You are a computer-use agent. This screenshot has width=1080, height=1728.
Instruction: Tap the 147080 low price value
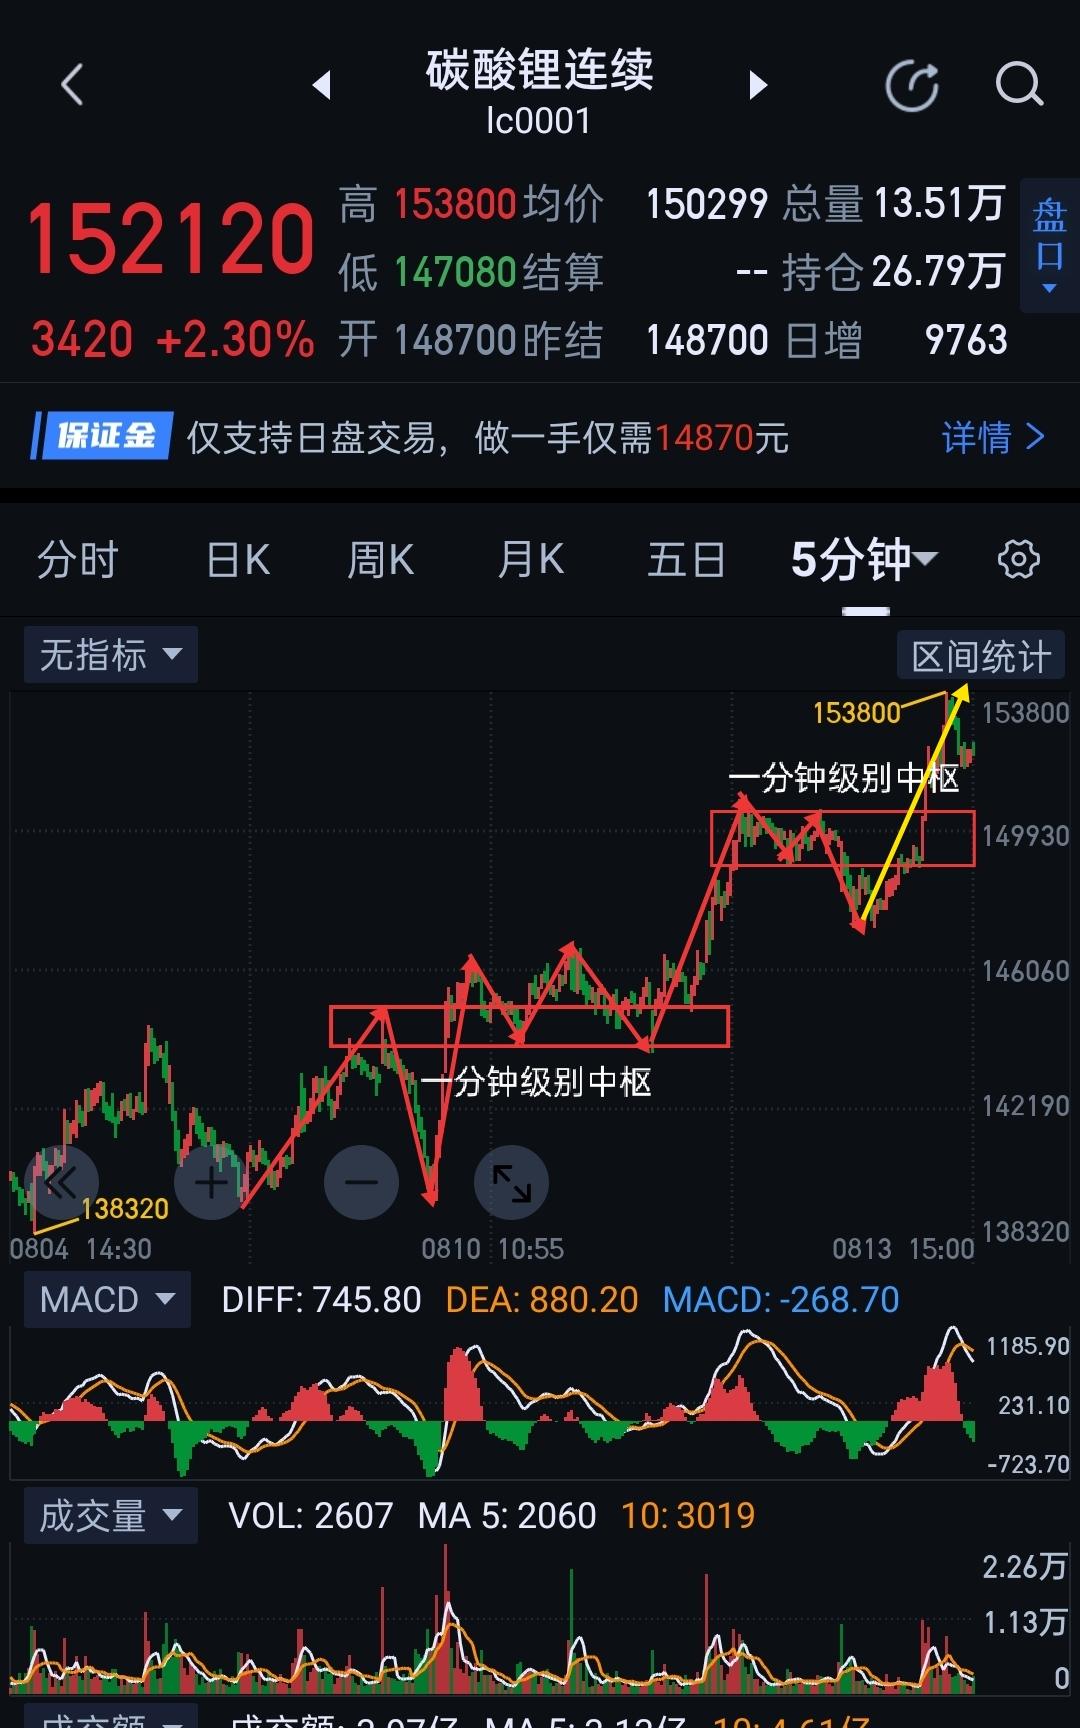[x=455, y=272]
